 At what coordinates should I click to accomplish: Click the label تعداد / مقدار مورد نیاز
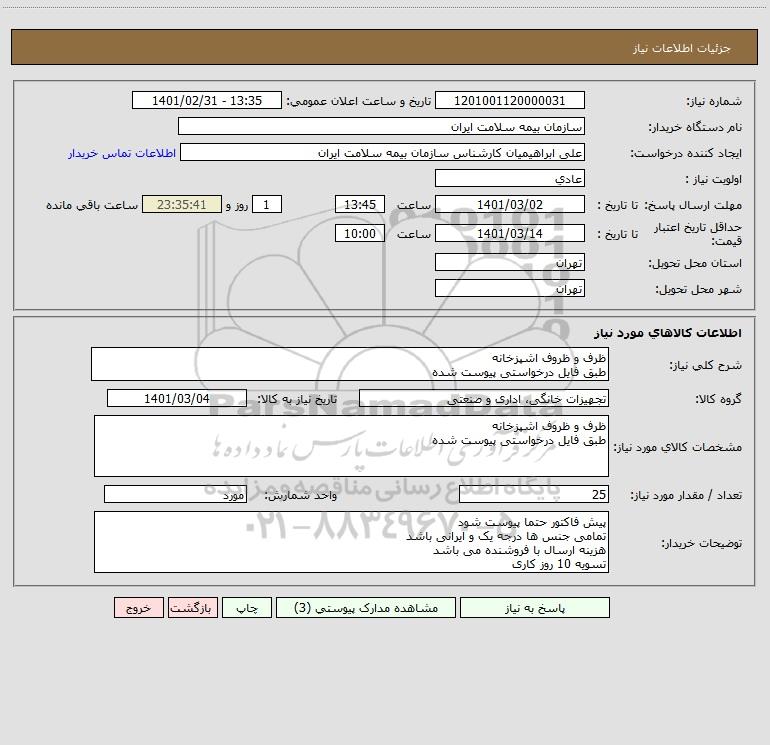686,496
